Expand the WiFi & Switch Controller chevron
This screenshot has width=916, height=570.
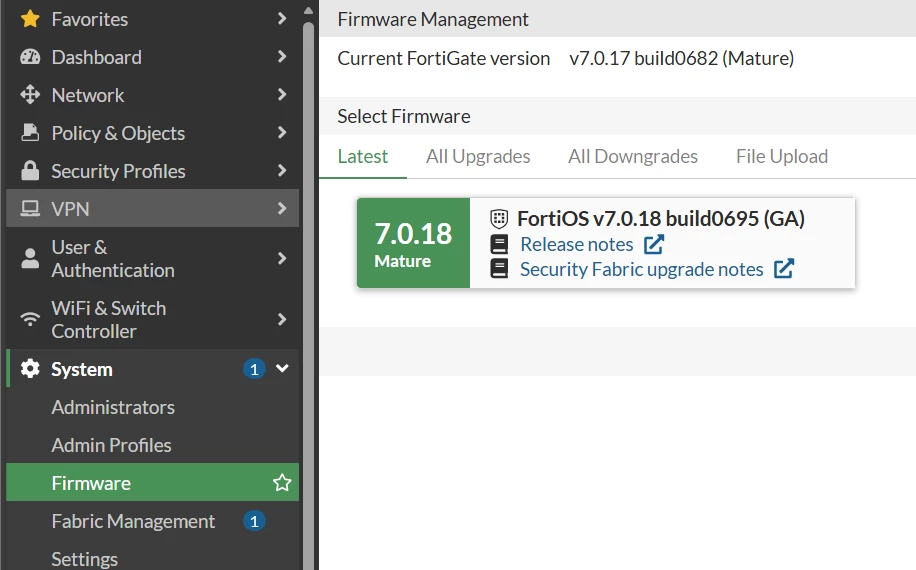pos(282,319)
